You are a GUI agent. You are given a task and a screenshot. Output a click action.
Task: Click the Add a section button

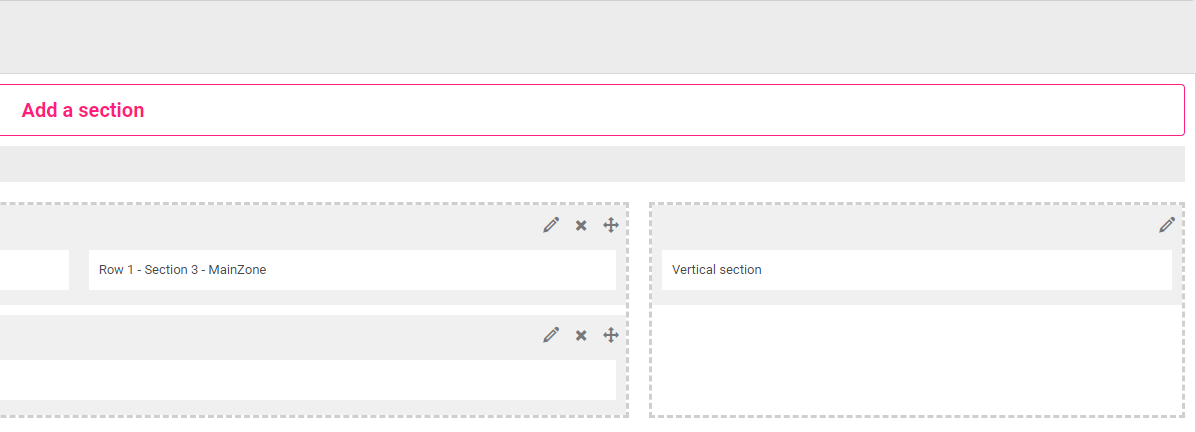pyautogui.click(x=592, y=110)
